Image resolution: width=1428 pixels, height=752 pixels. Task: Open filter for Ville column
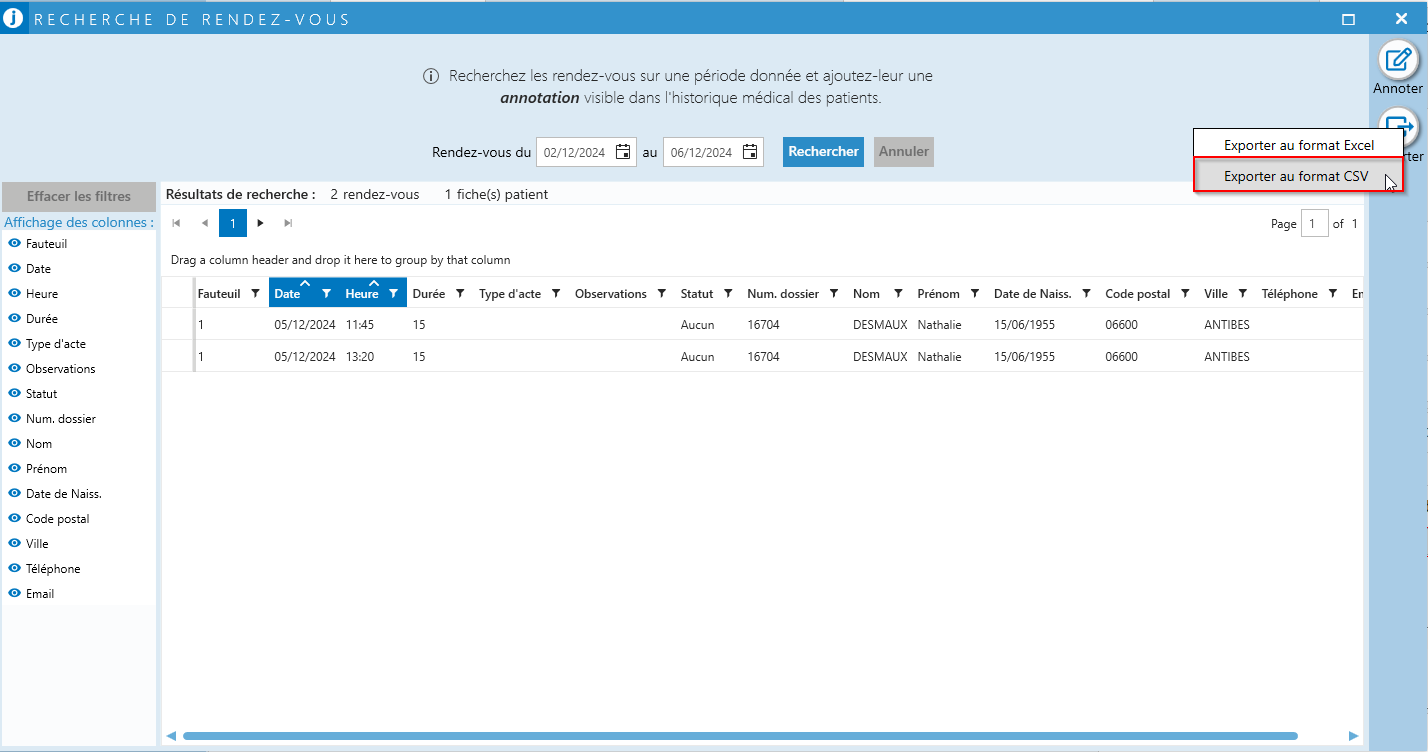(x=1243, y=294)
